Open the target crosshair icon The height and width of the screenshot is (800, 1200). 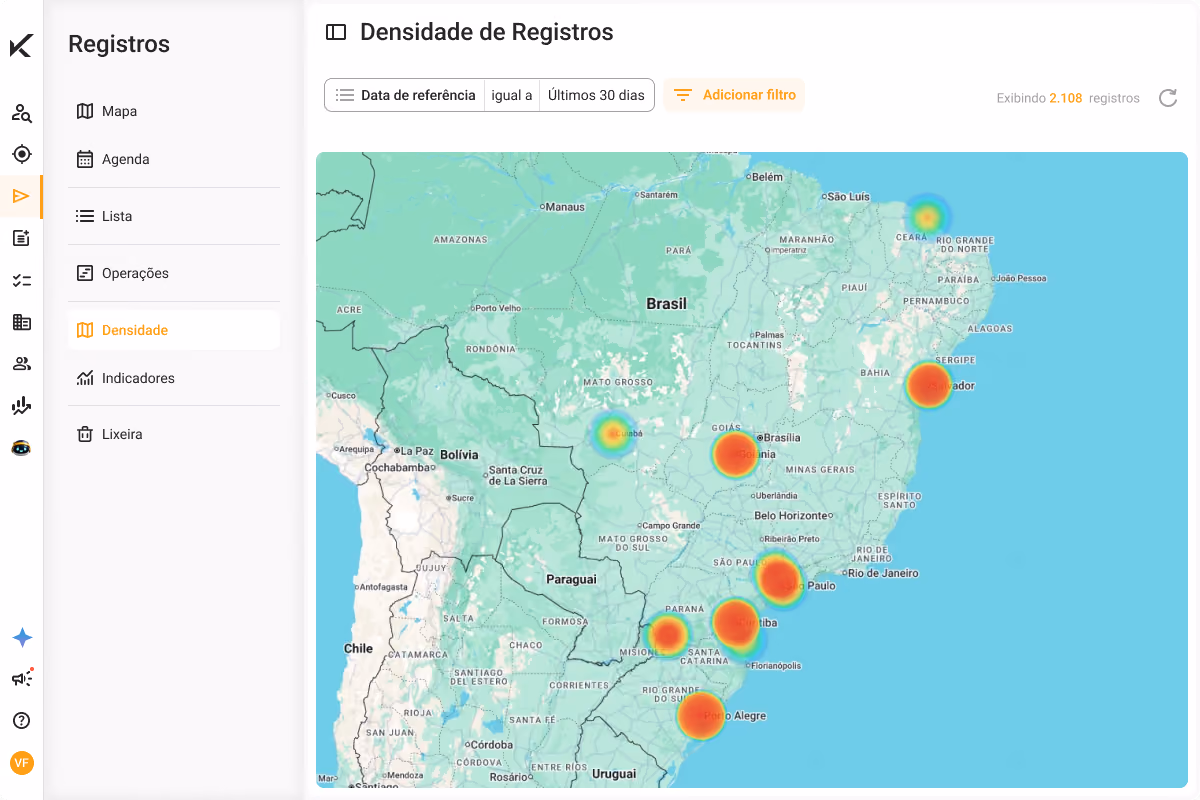click(21, 154)
